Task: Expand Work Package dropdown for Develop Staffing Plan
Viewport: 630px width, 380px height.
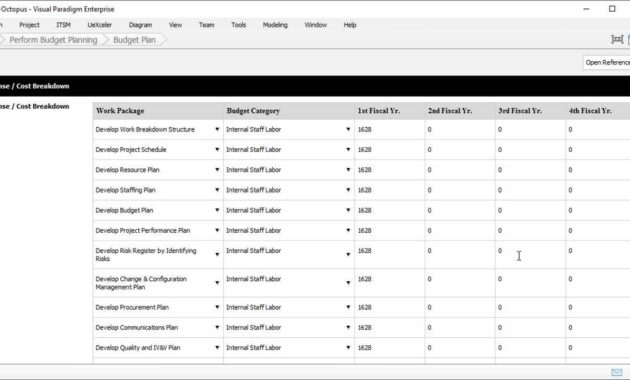Action: 217,190
